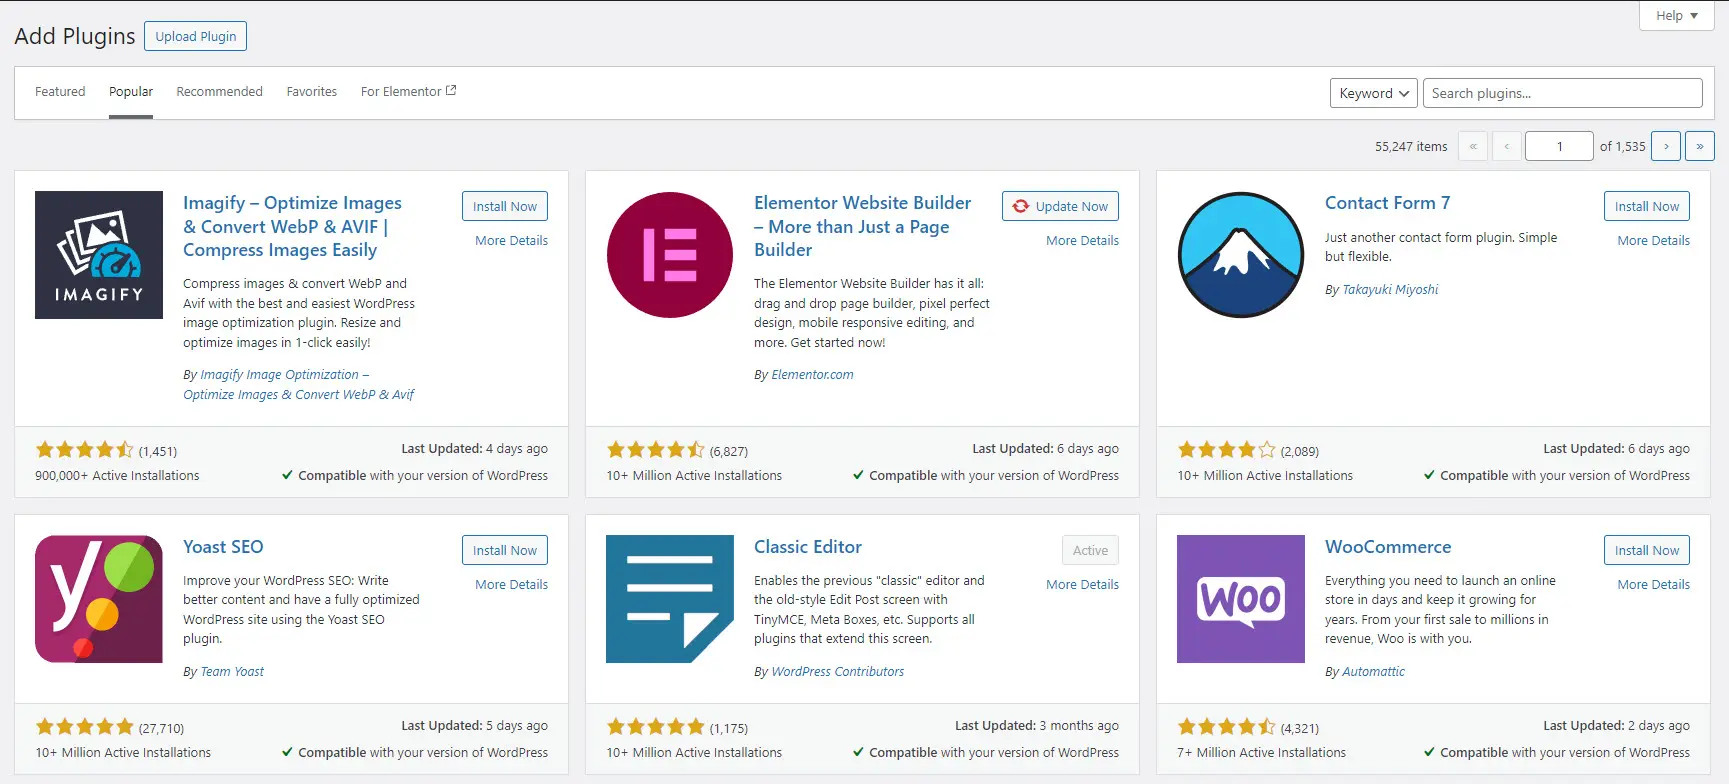The height and width of the screenshot is (784, 1729).
Task: Open Automattic author link
Action: click(1373, 671)
